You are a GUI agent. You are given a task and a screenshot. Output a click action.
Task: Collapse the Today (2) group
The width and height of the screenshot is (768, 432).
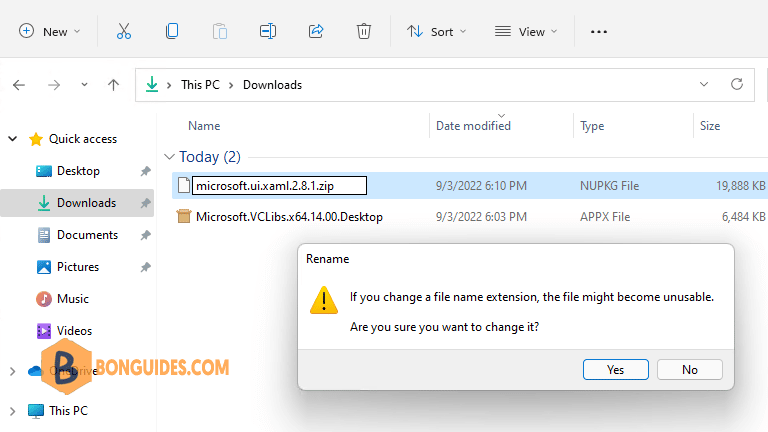pos(169,157)
